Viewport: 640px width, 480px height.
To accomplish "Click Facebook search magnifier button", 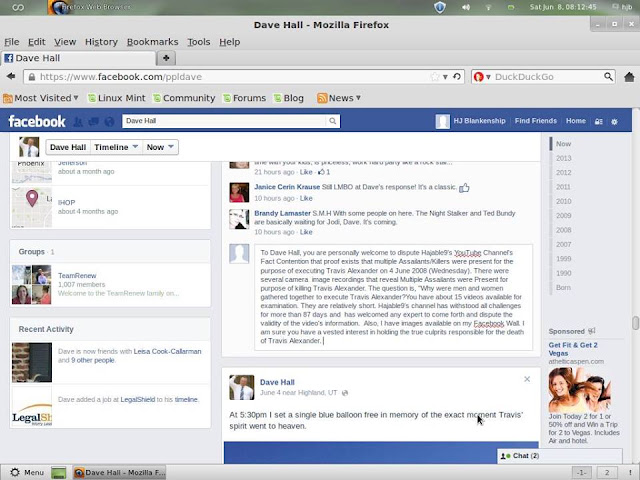I will coord(333,121).
